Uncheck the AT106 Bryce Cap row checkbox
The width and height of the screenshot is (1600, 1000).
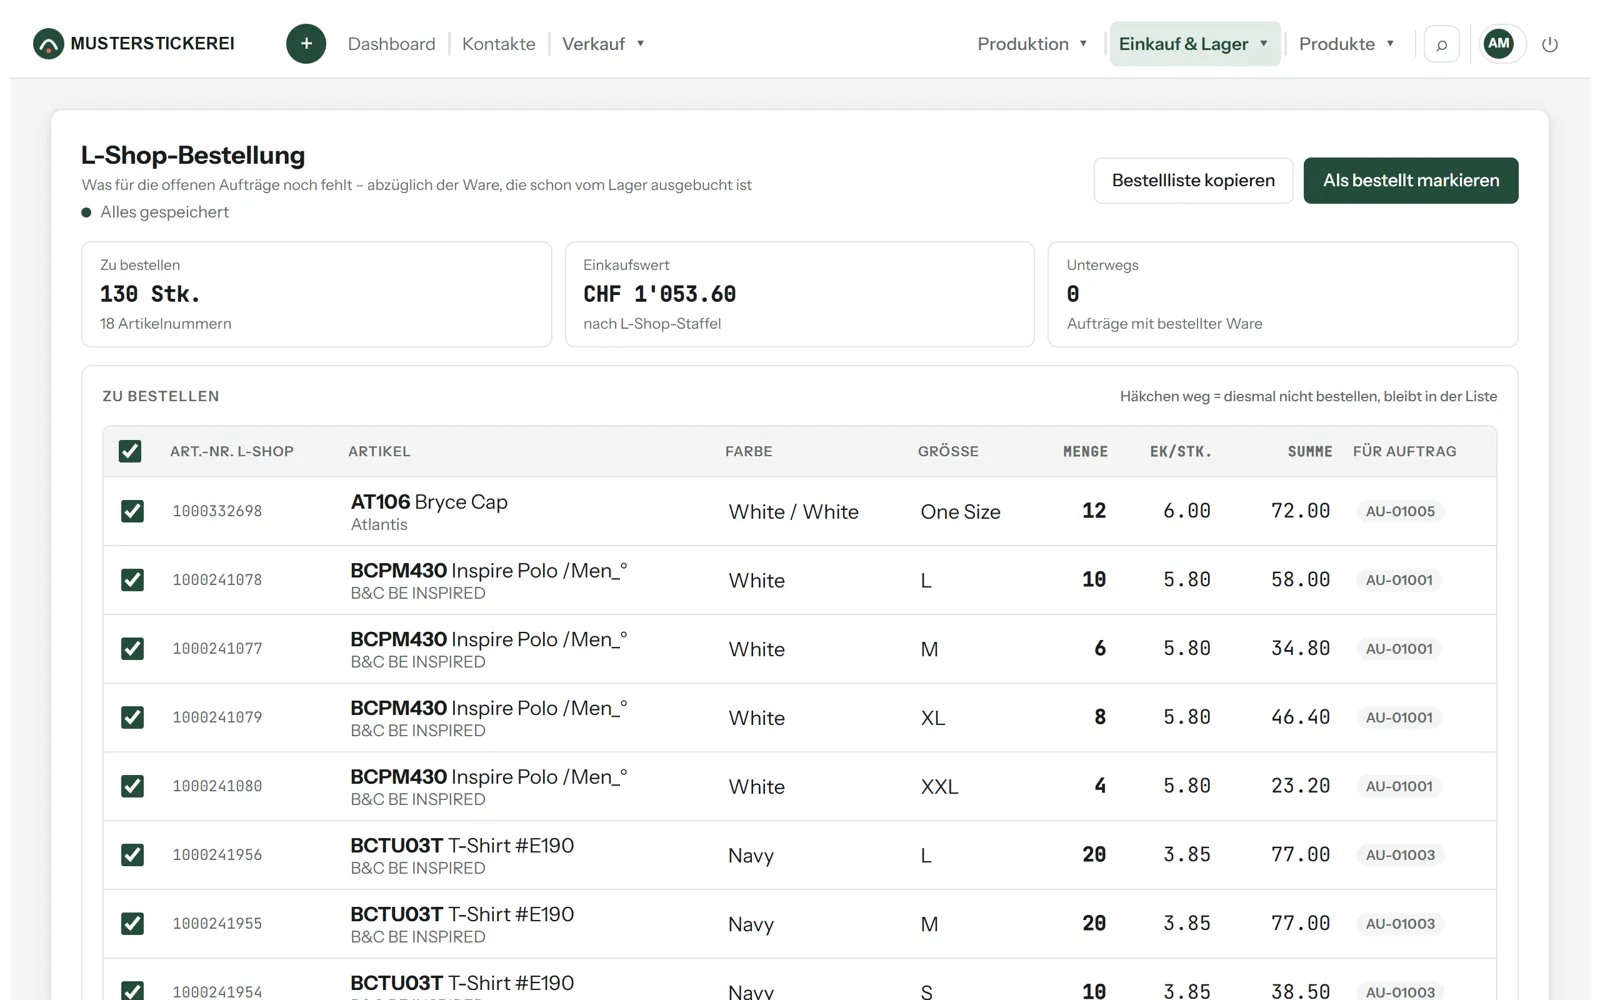pyautogui.click(x=132, y=511)
